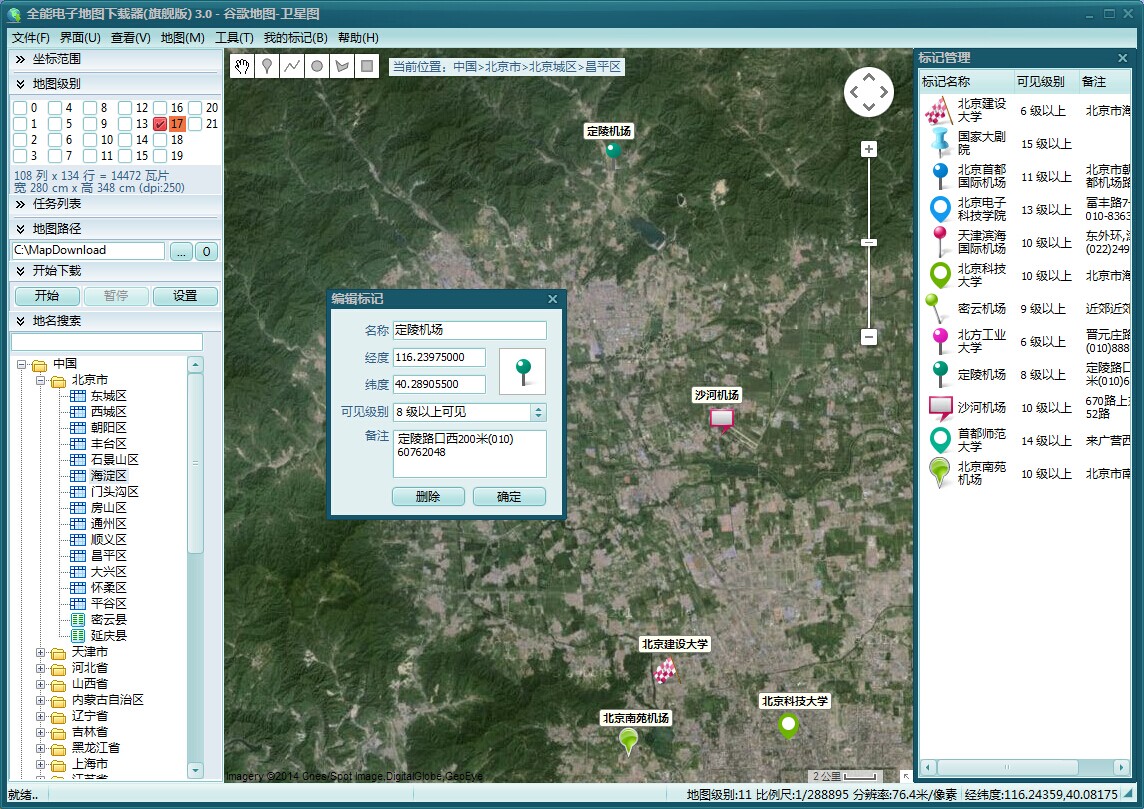Uncheck map level 17 checkbox

[x=160, y=124]
